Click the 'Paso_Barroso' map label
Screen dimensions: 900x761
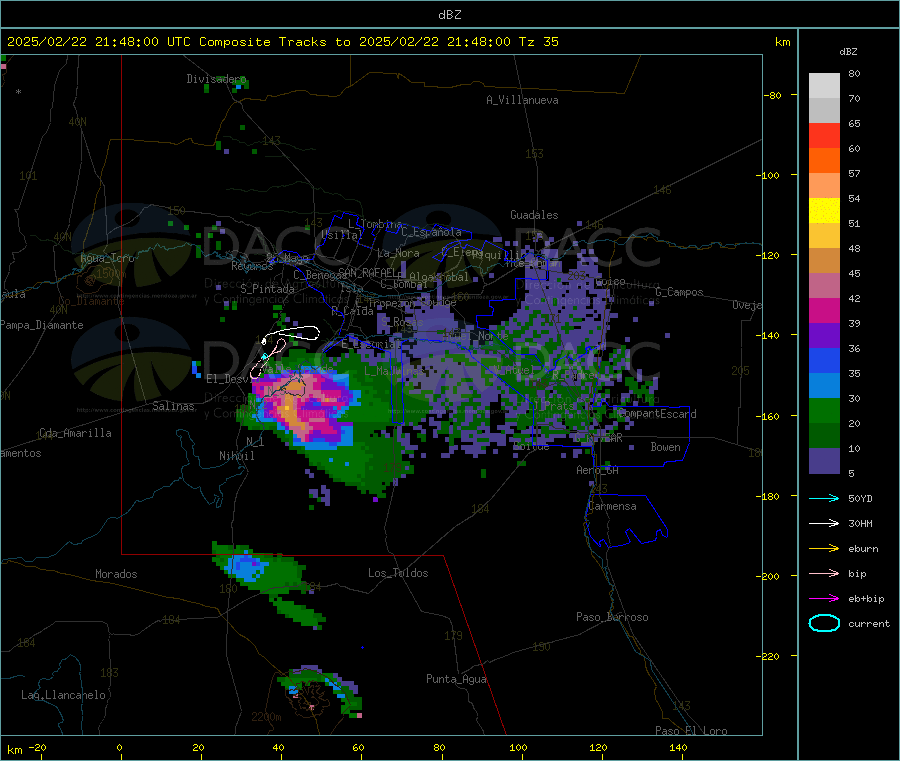tap(612, 618)
